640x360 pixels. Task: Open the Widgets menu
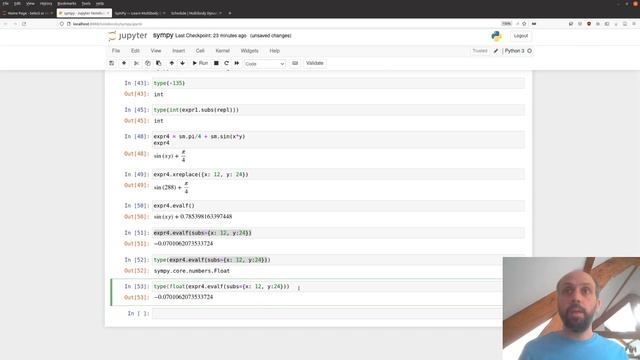[x=249, y=51]
